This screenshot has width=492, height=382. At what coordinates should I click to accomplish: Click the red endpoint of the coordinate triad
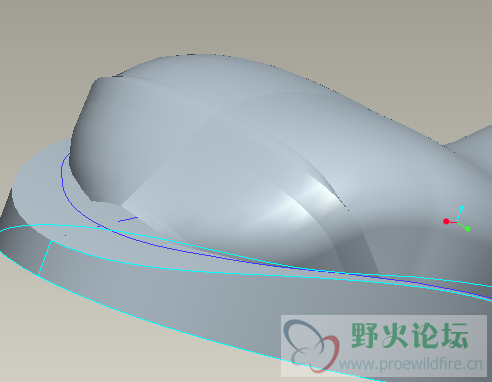[446, 221]
